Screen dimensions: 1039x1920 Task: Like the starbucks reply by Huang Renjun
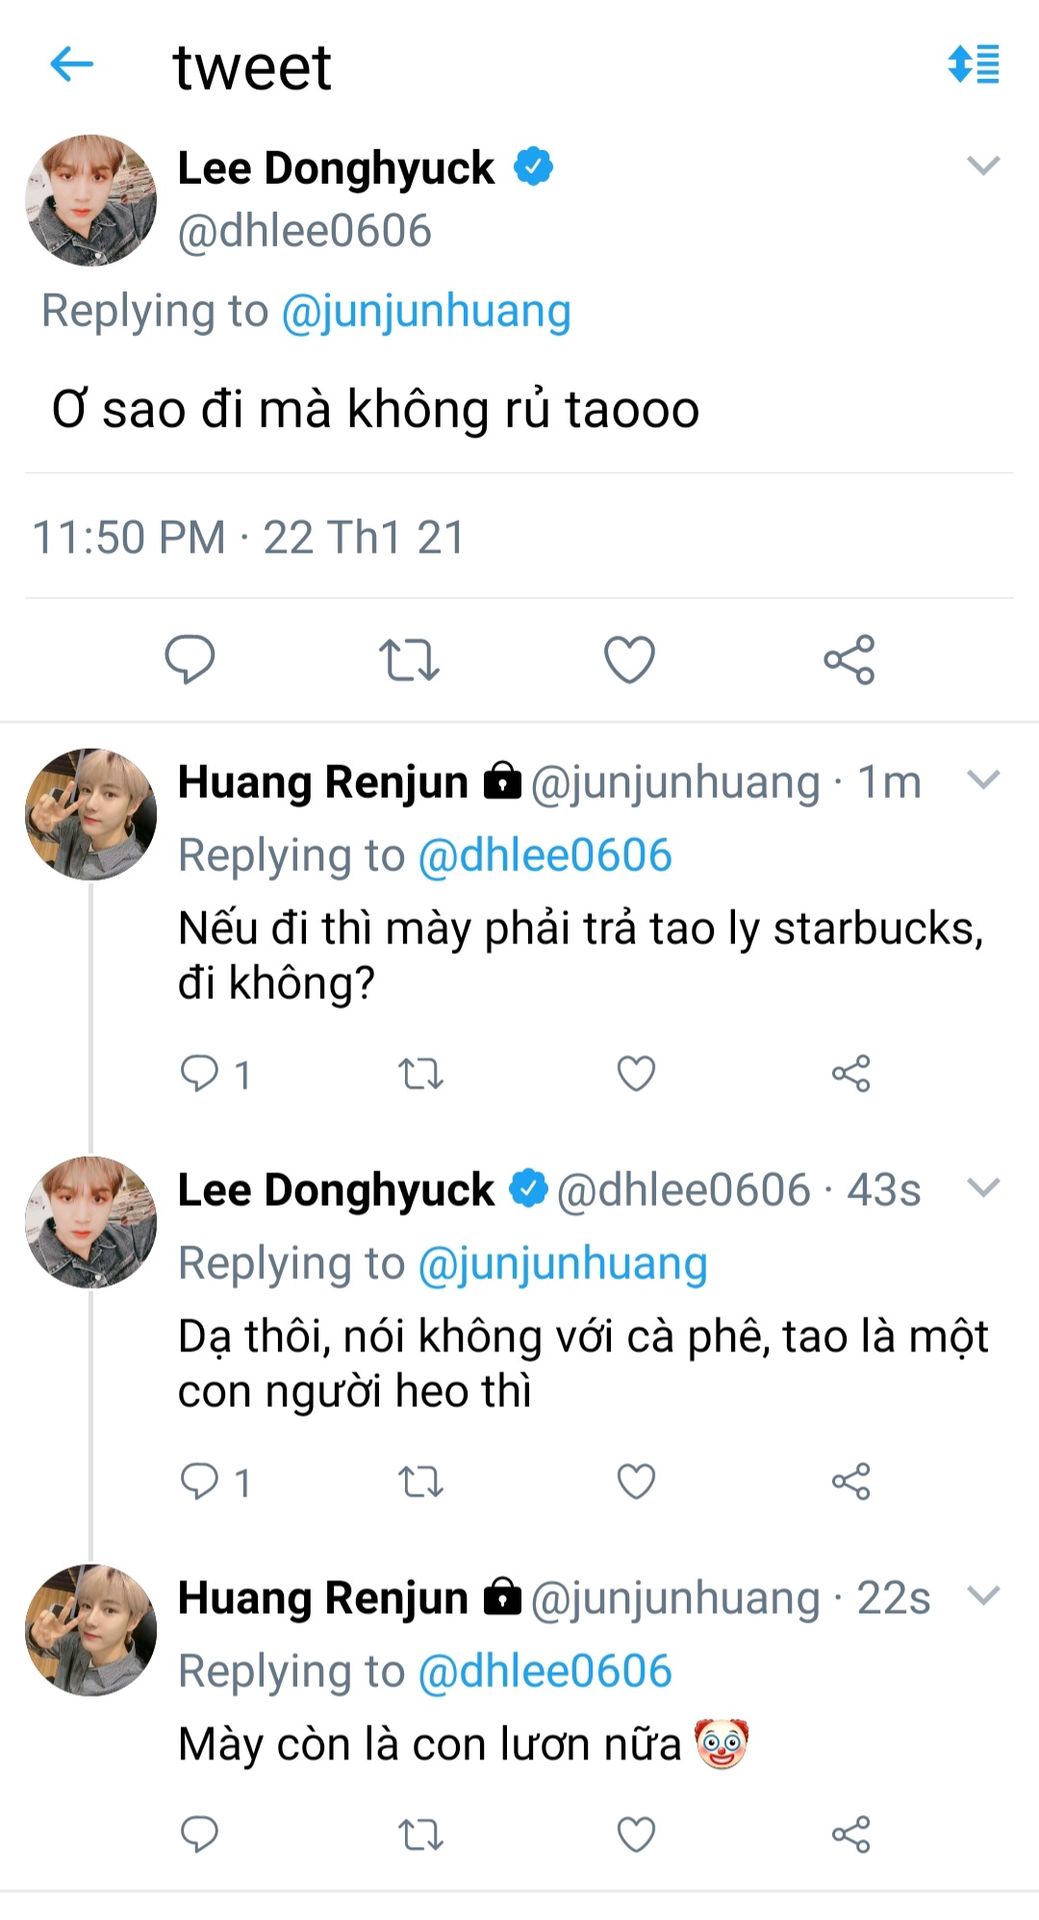[636, 1074]
